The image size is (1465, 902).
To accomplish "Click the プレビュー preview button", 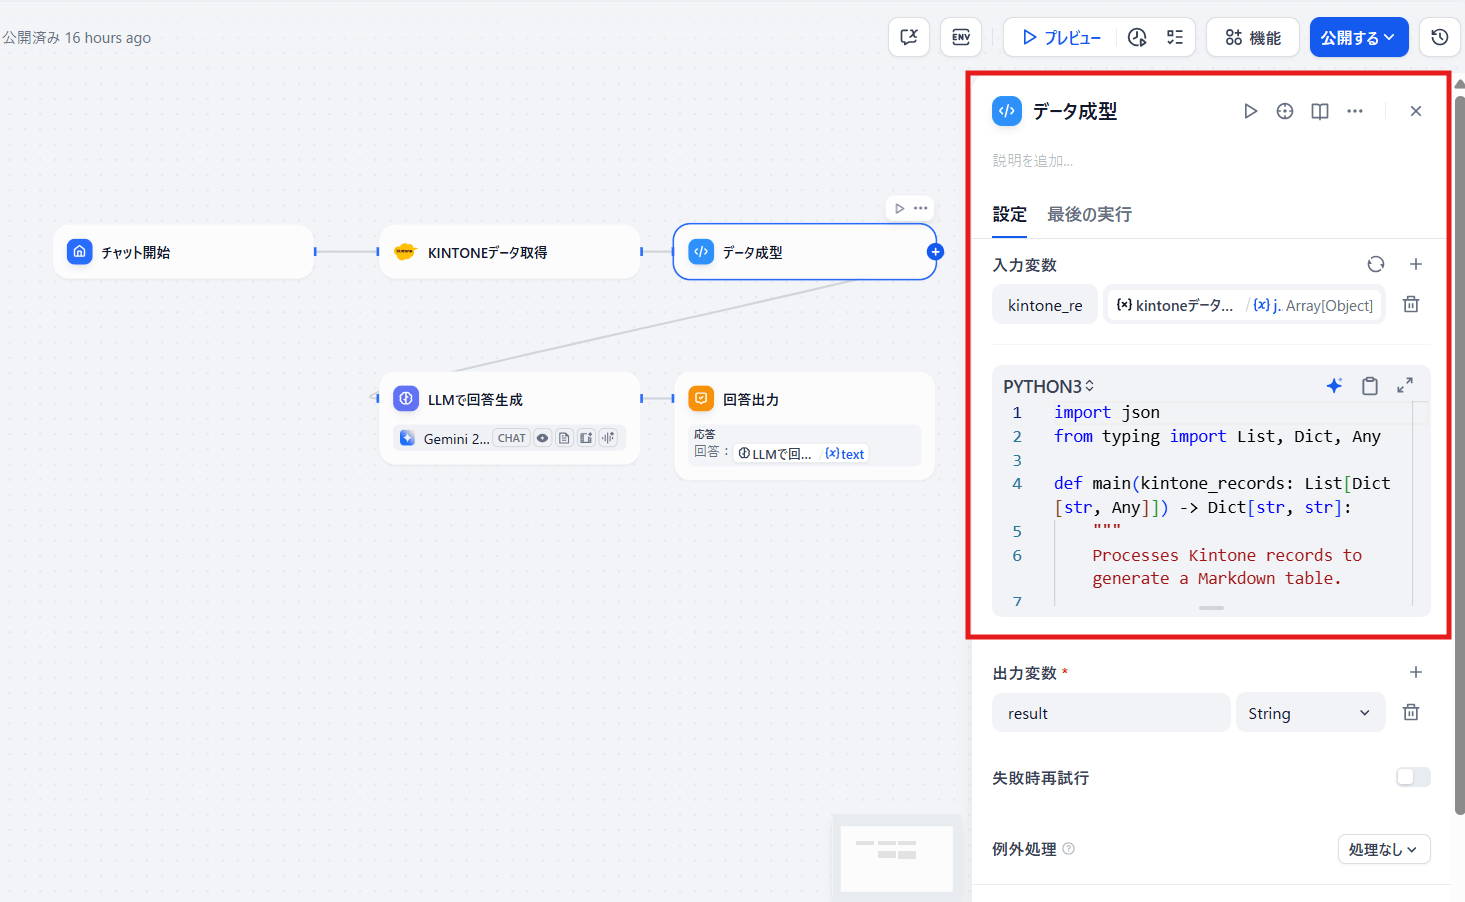I will 1061,38.
